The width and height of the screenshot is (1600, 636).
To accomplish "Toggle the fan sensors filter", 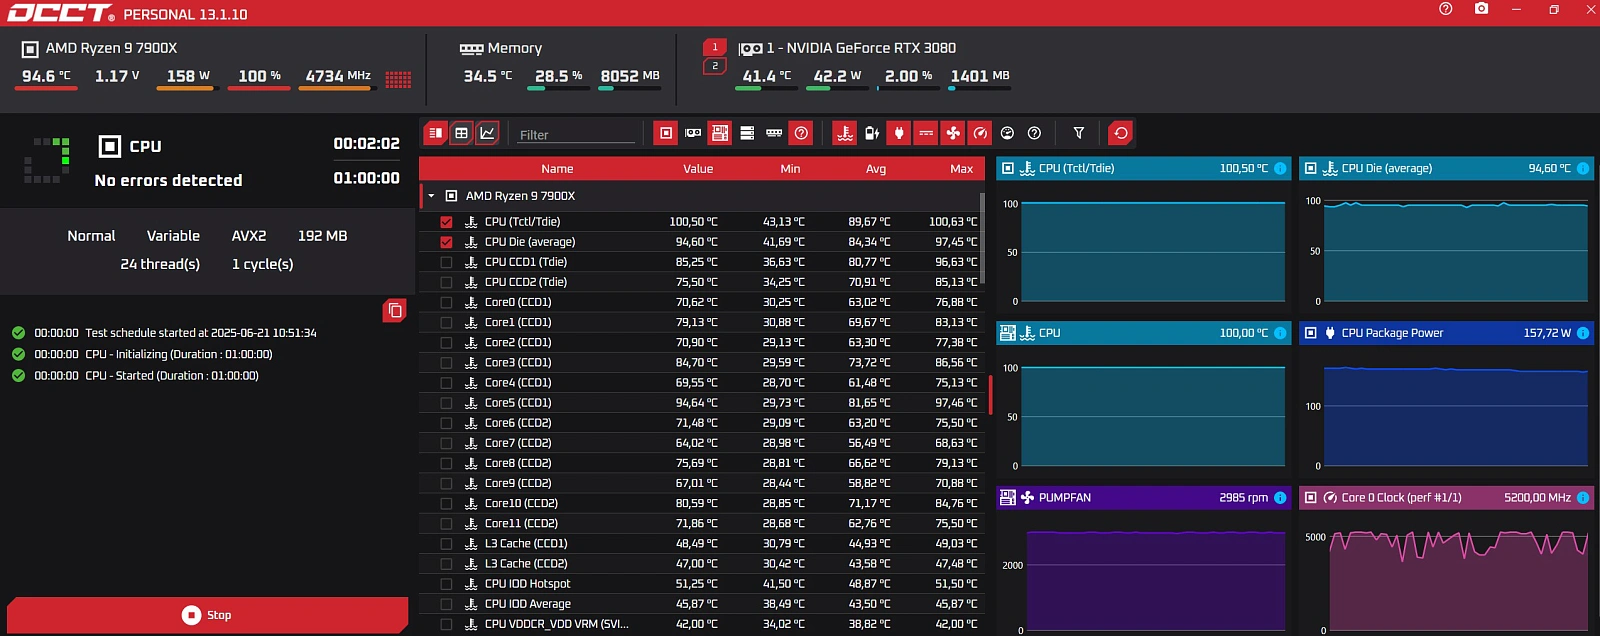I will [953, 133].
